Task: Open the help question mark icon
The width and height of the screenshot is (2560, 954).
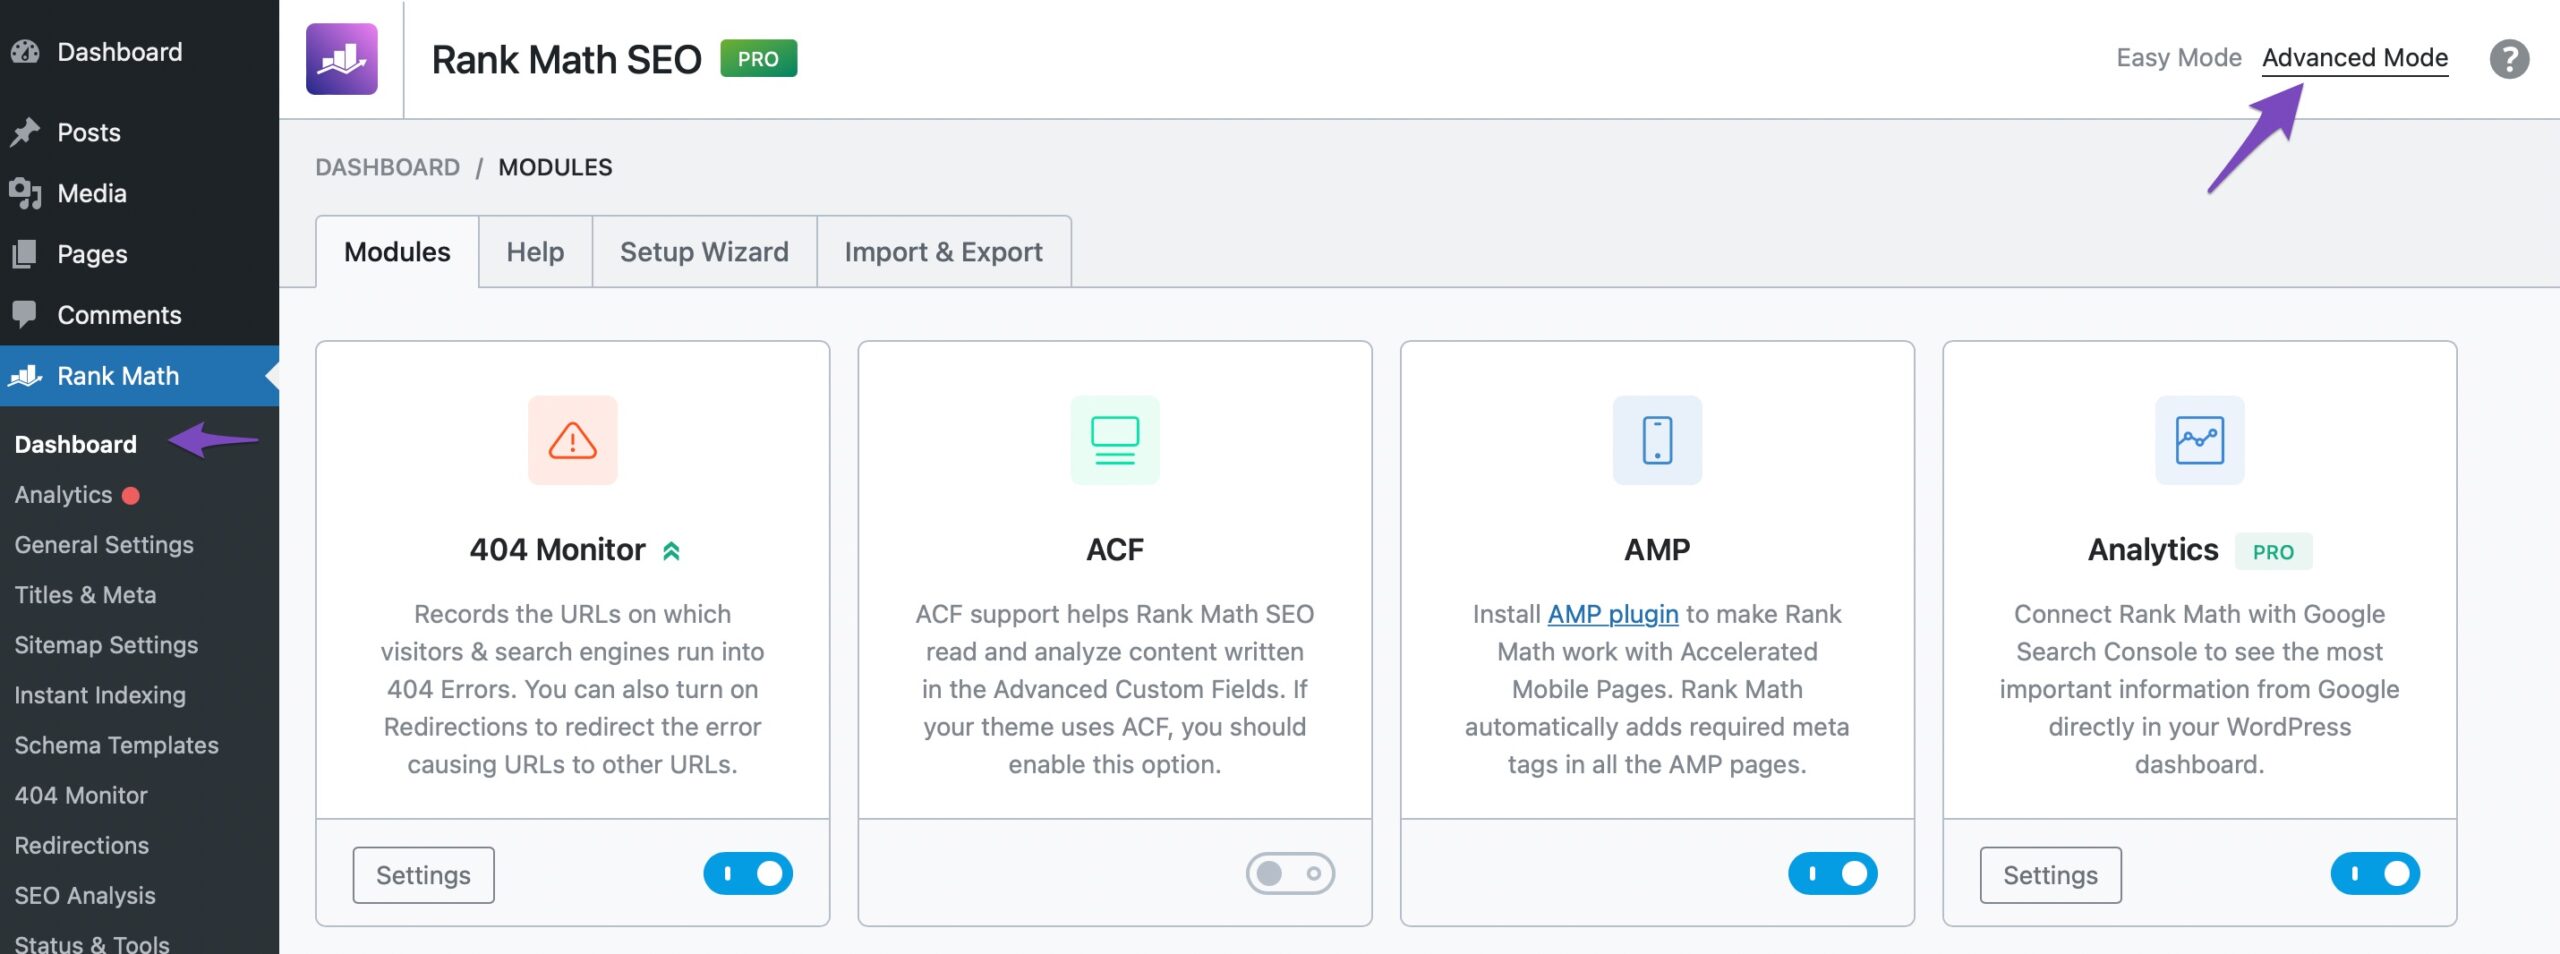Action: (2509, 59)
